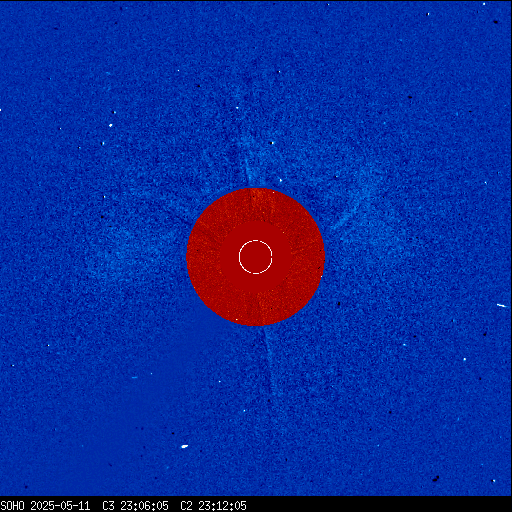The image size is (512, 512).
Task: Select the dark double blob near bottom-right corner
Action: [x=435, y=479]
